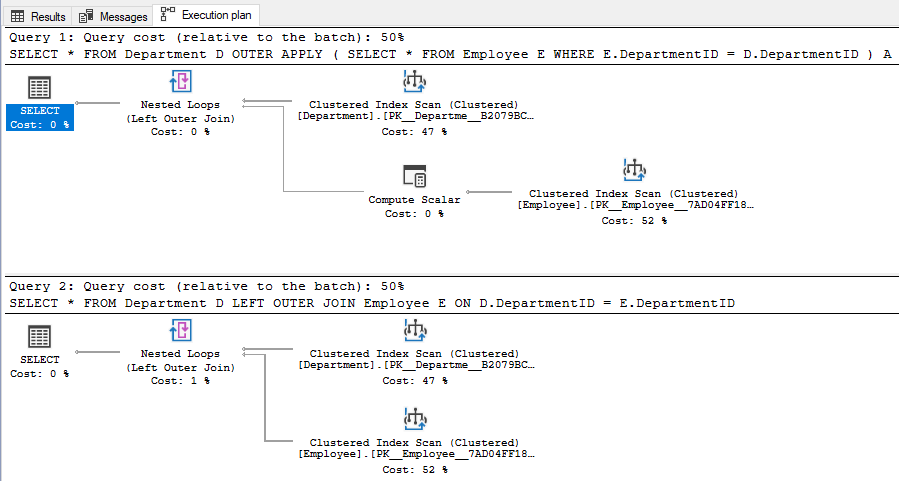The image size is (899, 481).
Task: Click the SELECT operator icon in Query 1
Action: click(40, 88)
